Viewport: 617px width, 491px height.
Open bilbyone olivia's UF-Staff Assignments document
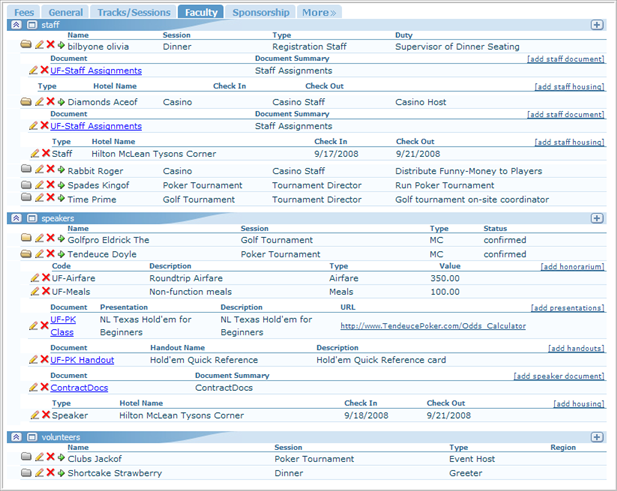click(x=96, y=71)
